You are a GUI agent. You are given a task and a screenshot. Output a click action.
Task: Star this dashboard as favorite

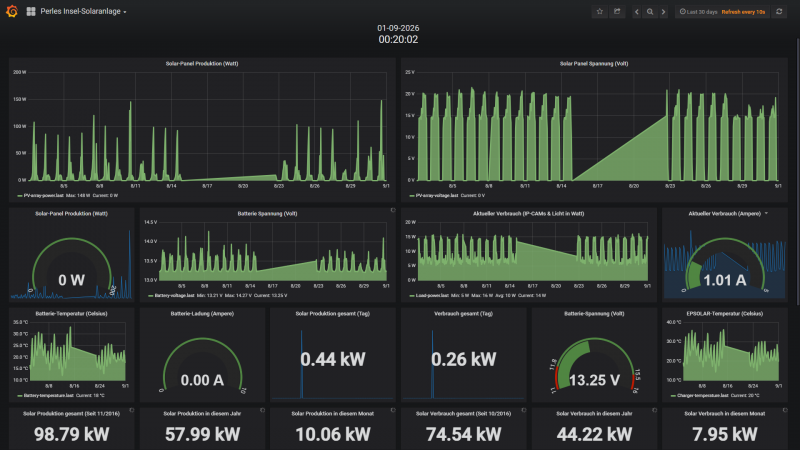(599, 11)
